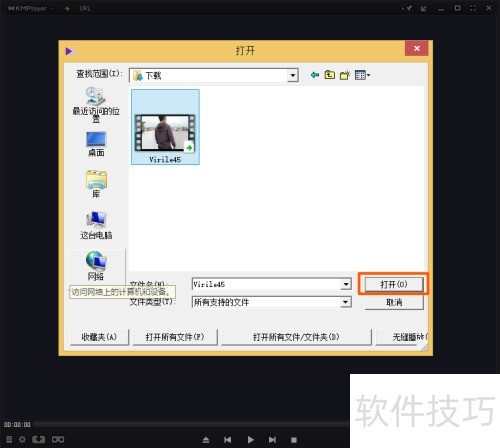Click the 取消 cancel button
The height and width of the screenshot is (448, 500).
click(x=394, y=302)
